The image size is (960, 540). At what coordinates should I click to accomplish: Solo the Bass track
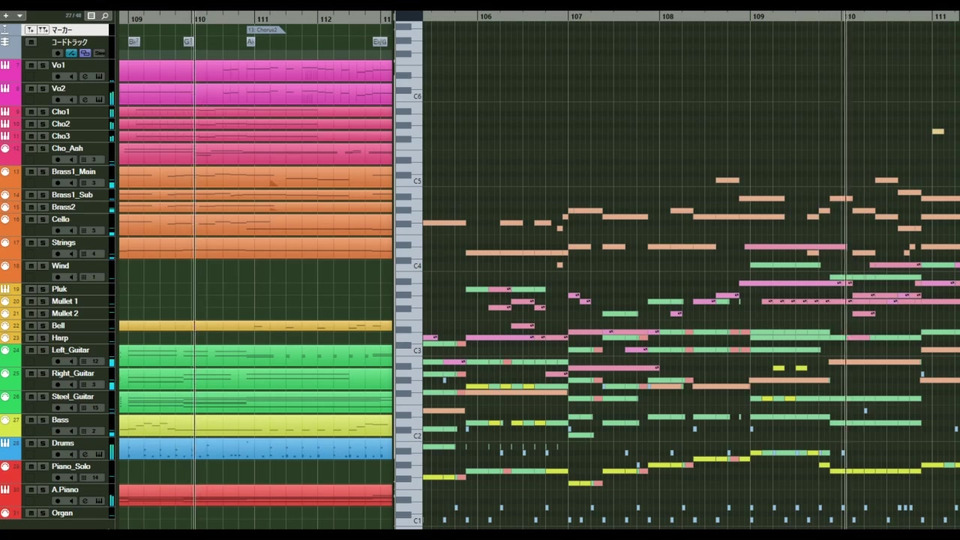coord(43,420)
